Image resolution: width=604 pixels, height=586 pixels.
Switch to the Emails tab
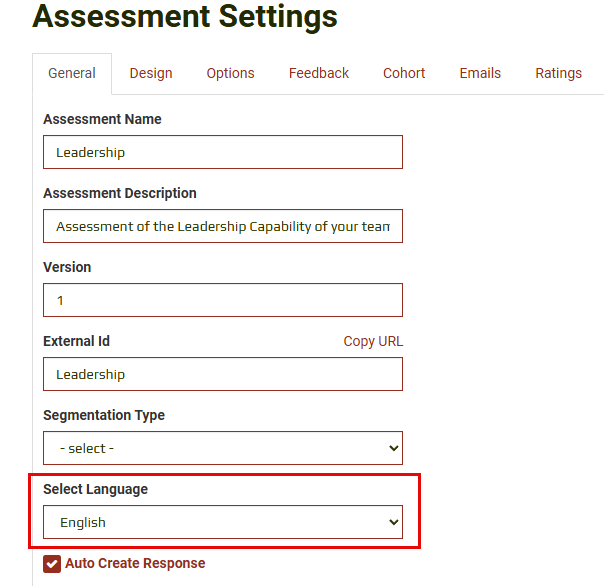480,73
